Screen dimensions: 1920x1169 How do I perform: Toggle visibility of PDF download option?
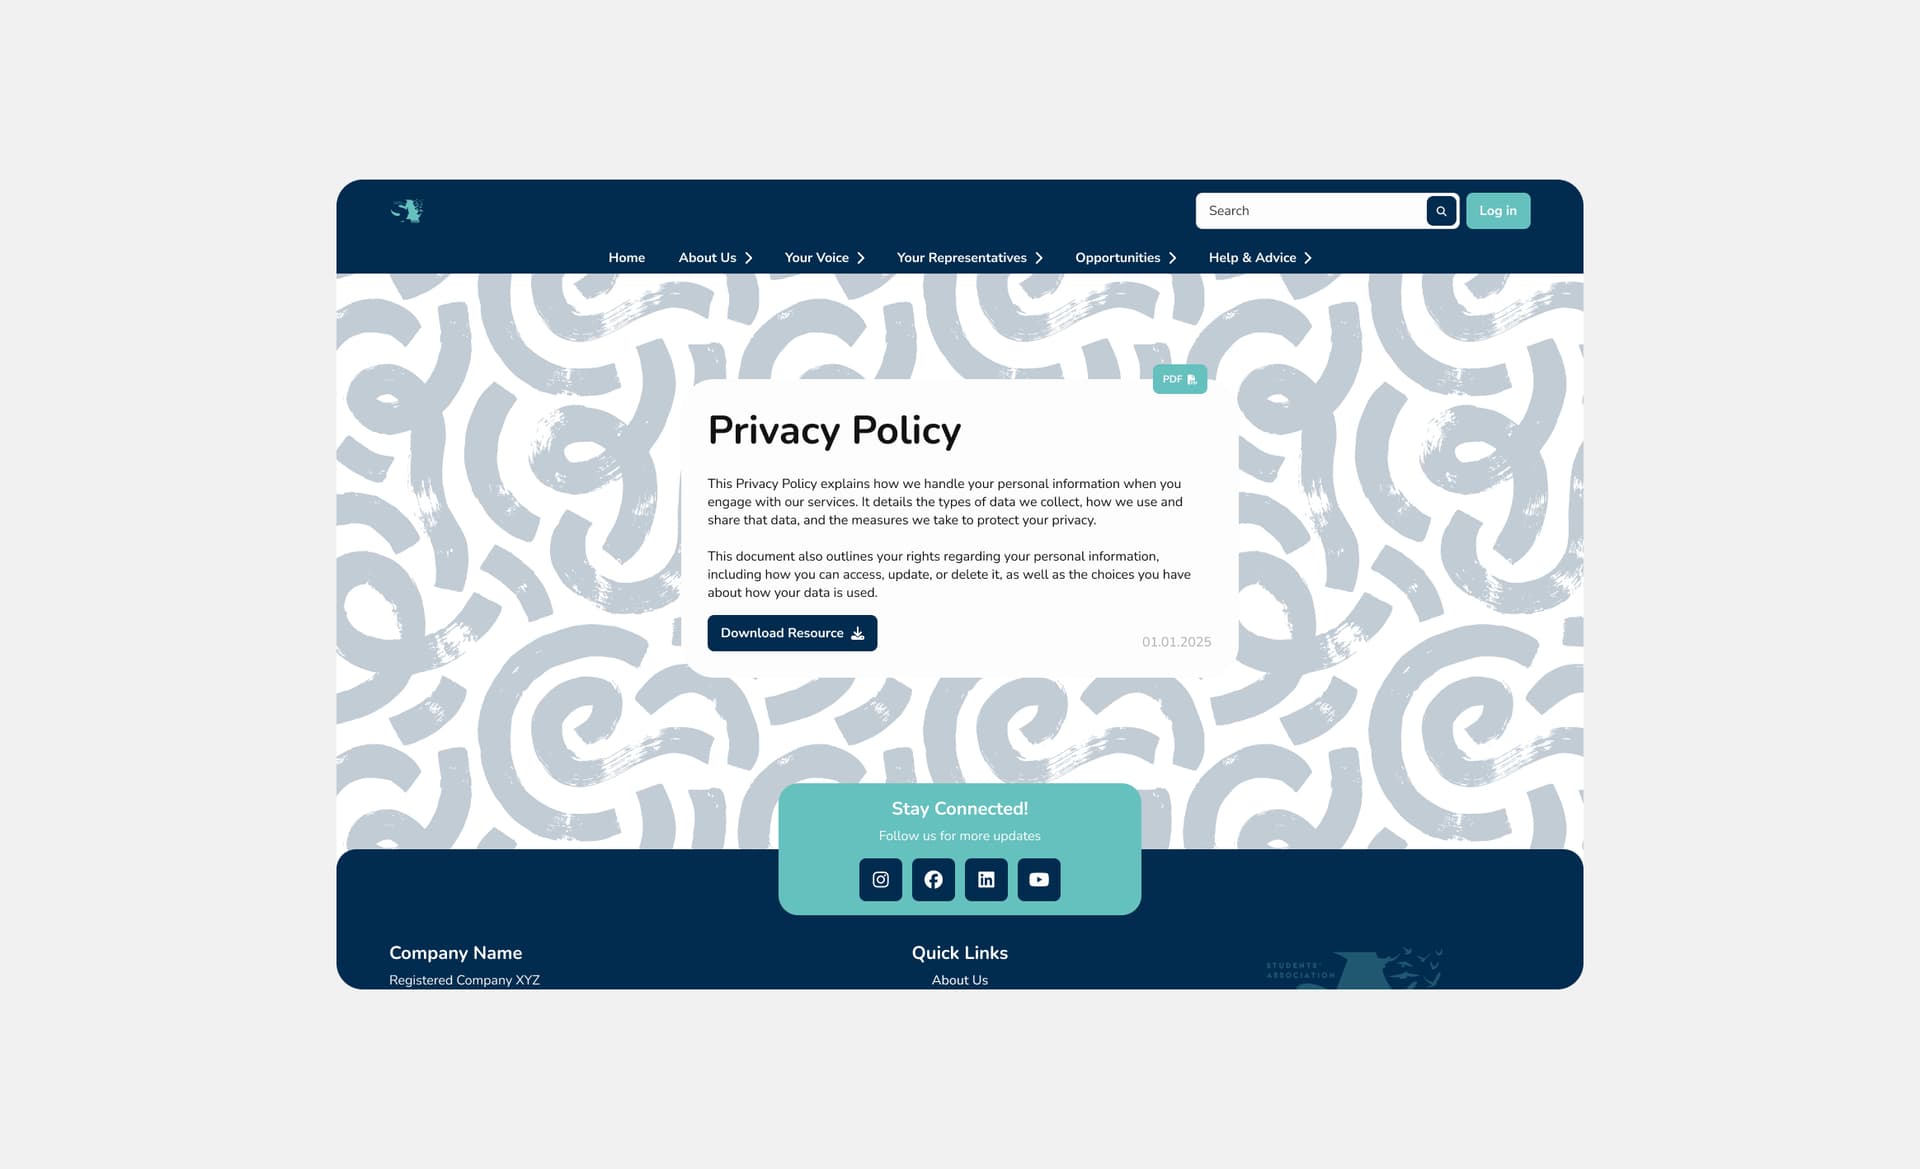click(1179, 379)
